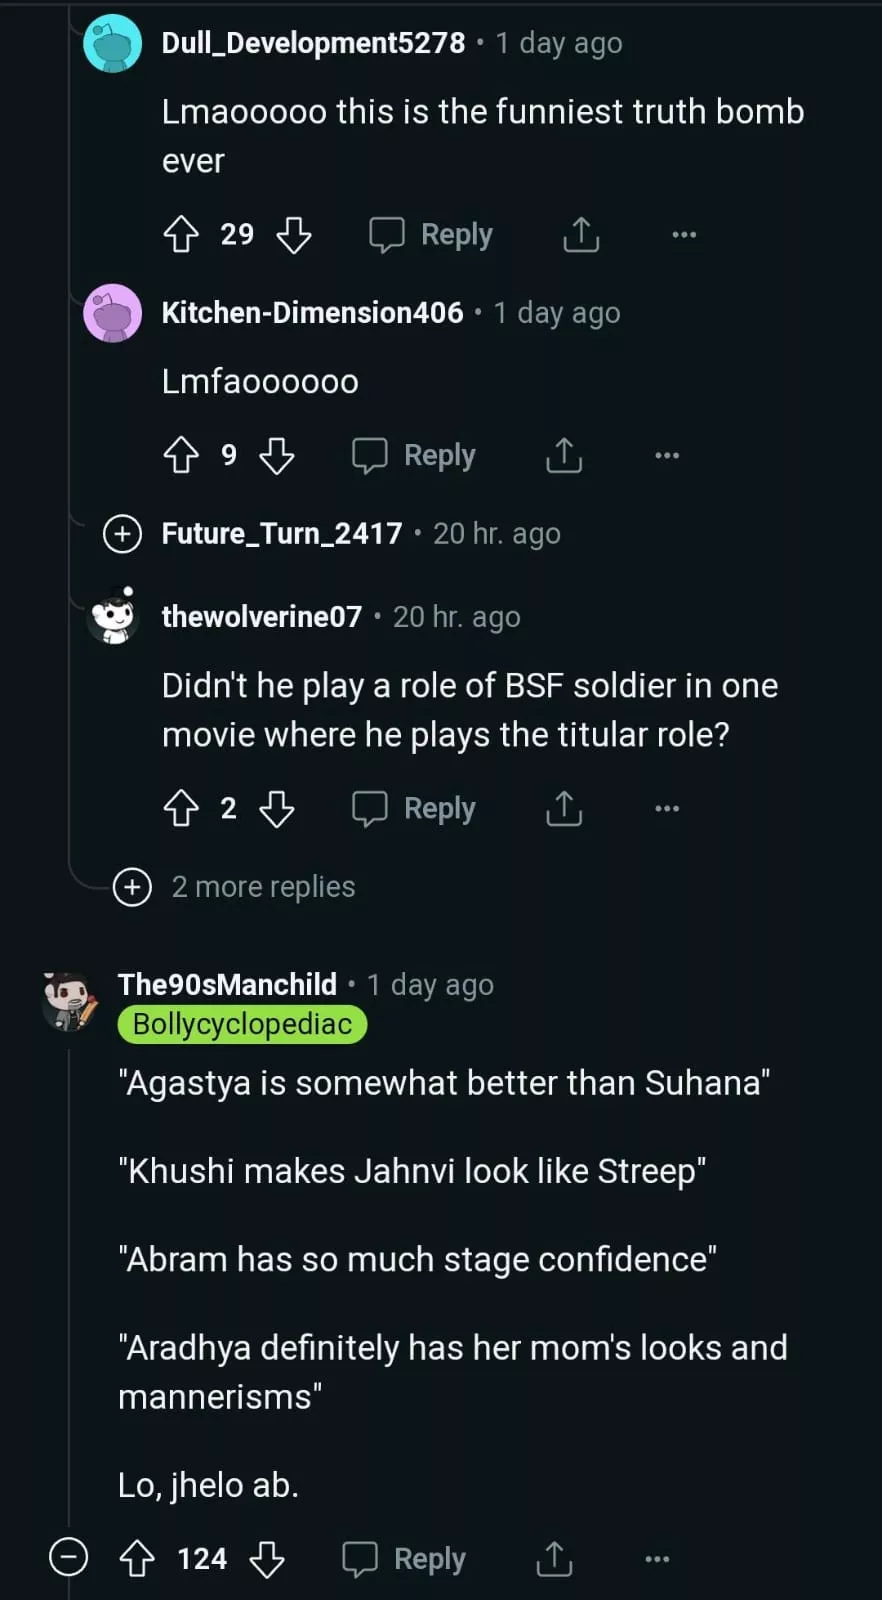Share The90sManchild's comment
Viewport: 882px width, 1600px height.
[554, 1559]
